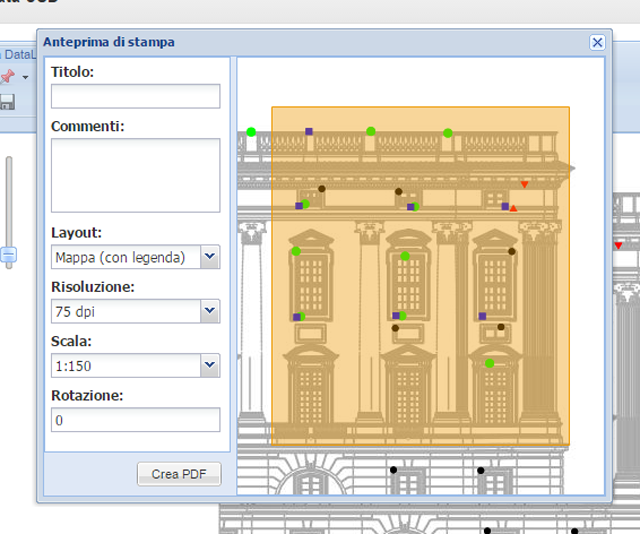Select the red triangle marker right of the dialog
The height and width of the screenshot is (534, 640).
tap(618, 245)
